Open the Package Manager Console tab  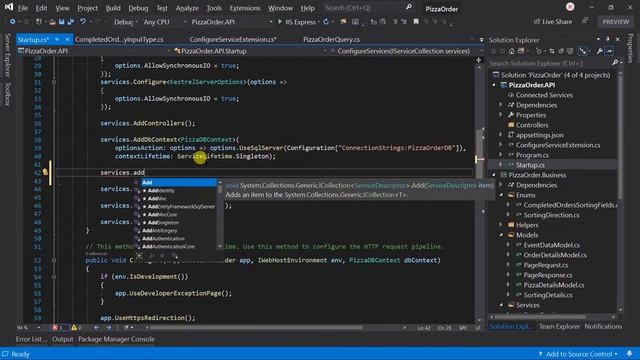click(116, 339)
